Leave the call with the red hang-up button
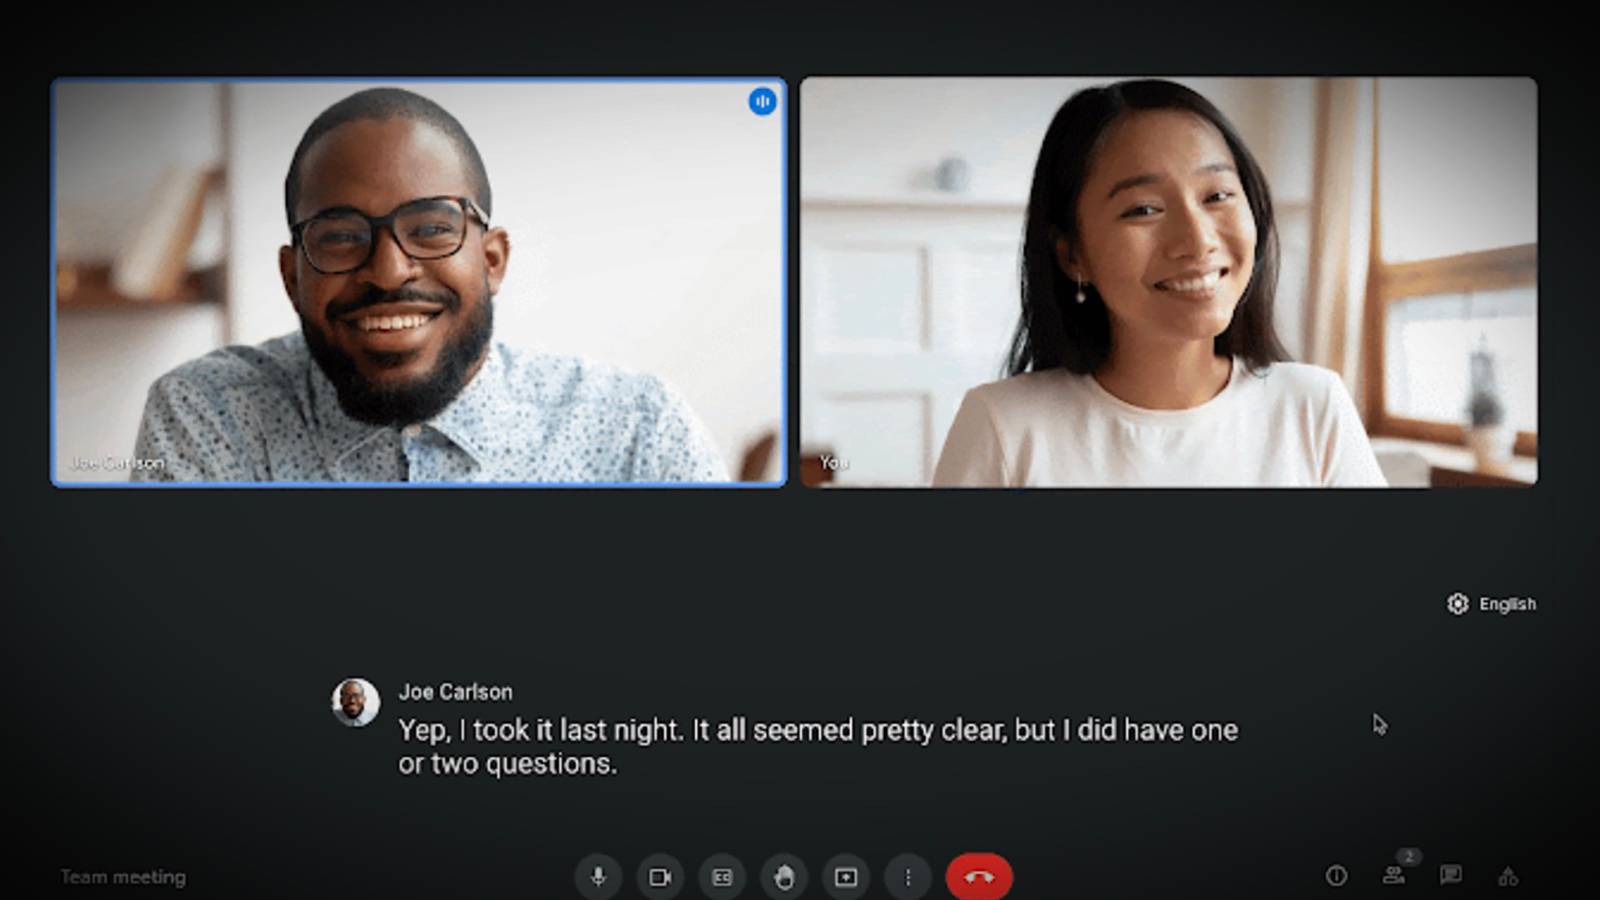1600x900 pixels. 981,877
